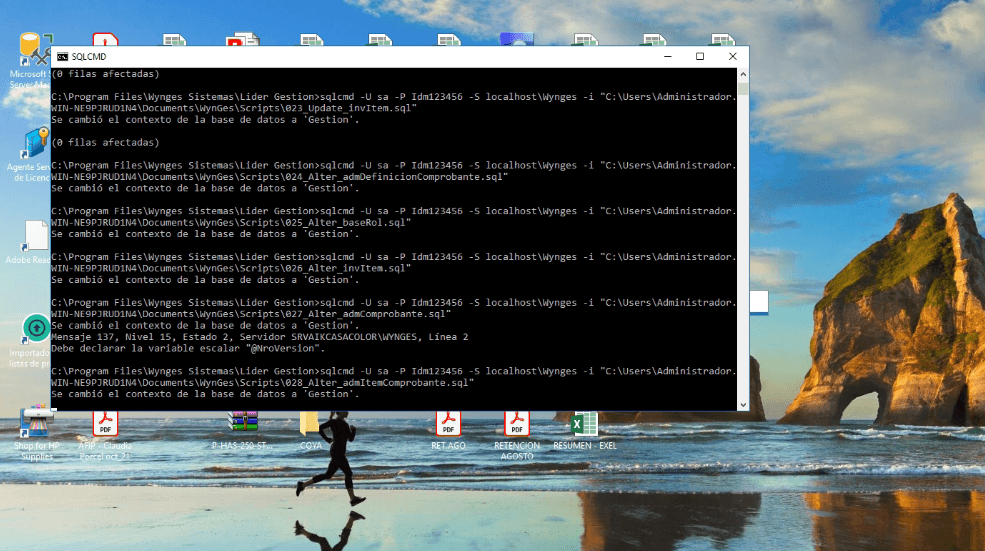Open the RETENCION AGOSTO PDF file
The image size is (985, 551).
point(515,425)
